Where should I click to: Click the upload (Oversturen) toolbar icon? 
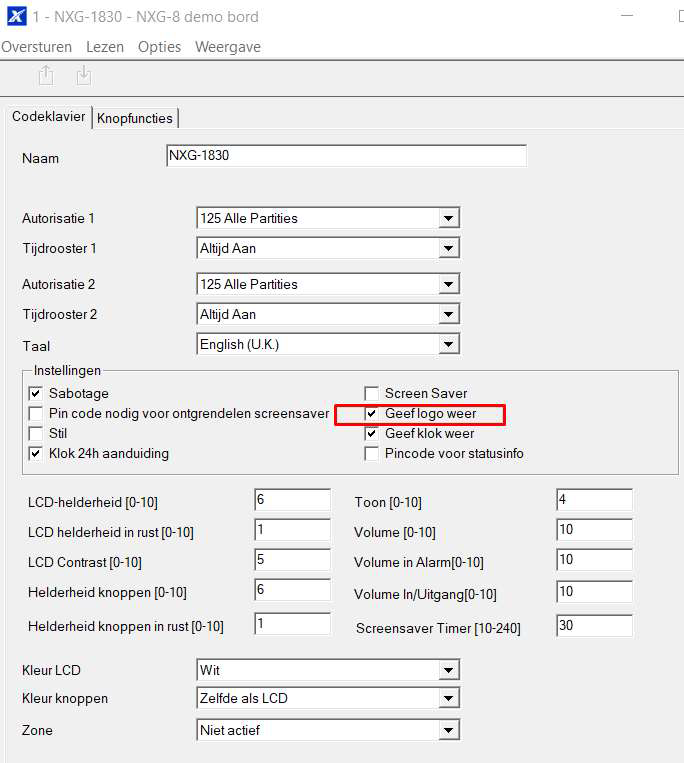(46, 75)
